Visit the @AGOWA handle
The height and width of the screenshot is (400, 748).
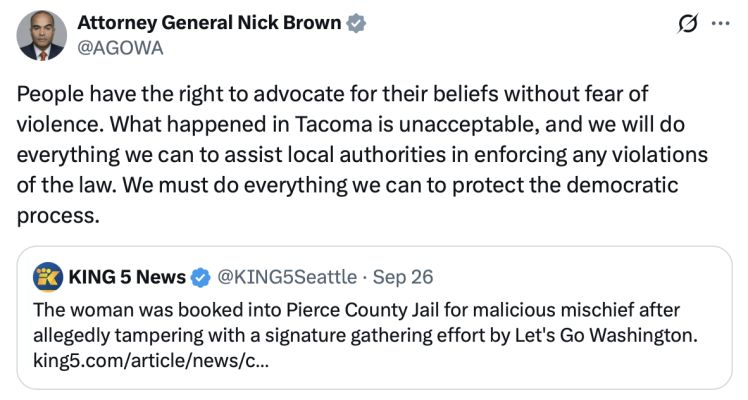[x=112, y=47]
